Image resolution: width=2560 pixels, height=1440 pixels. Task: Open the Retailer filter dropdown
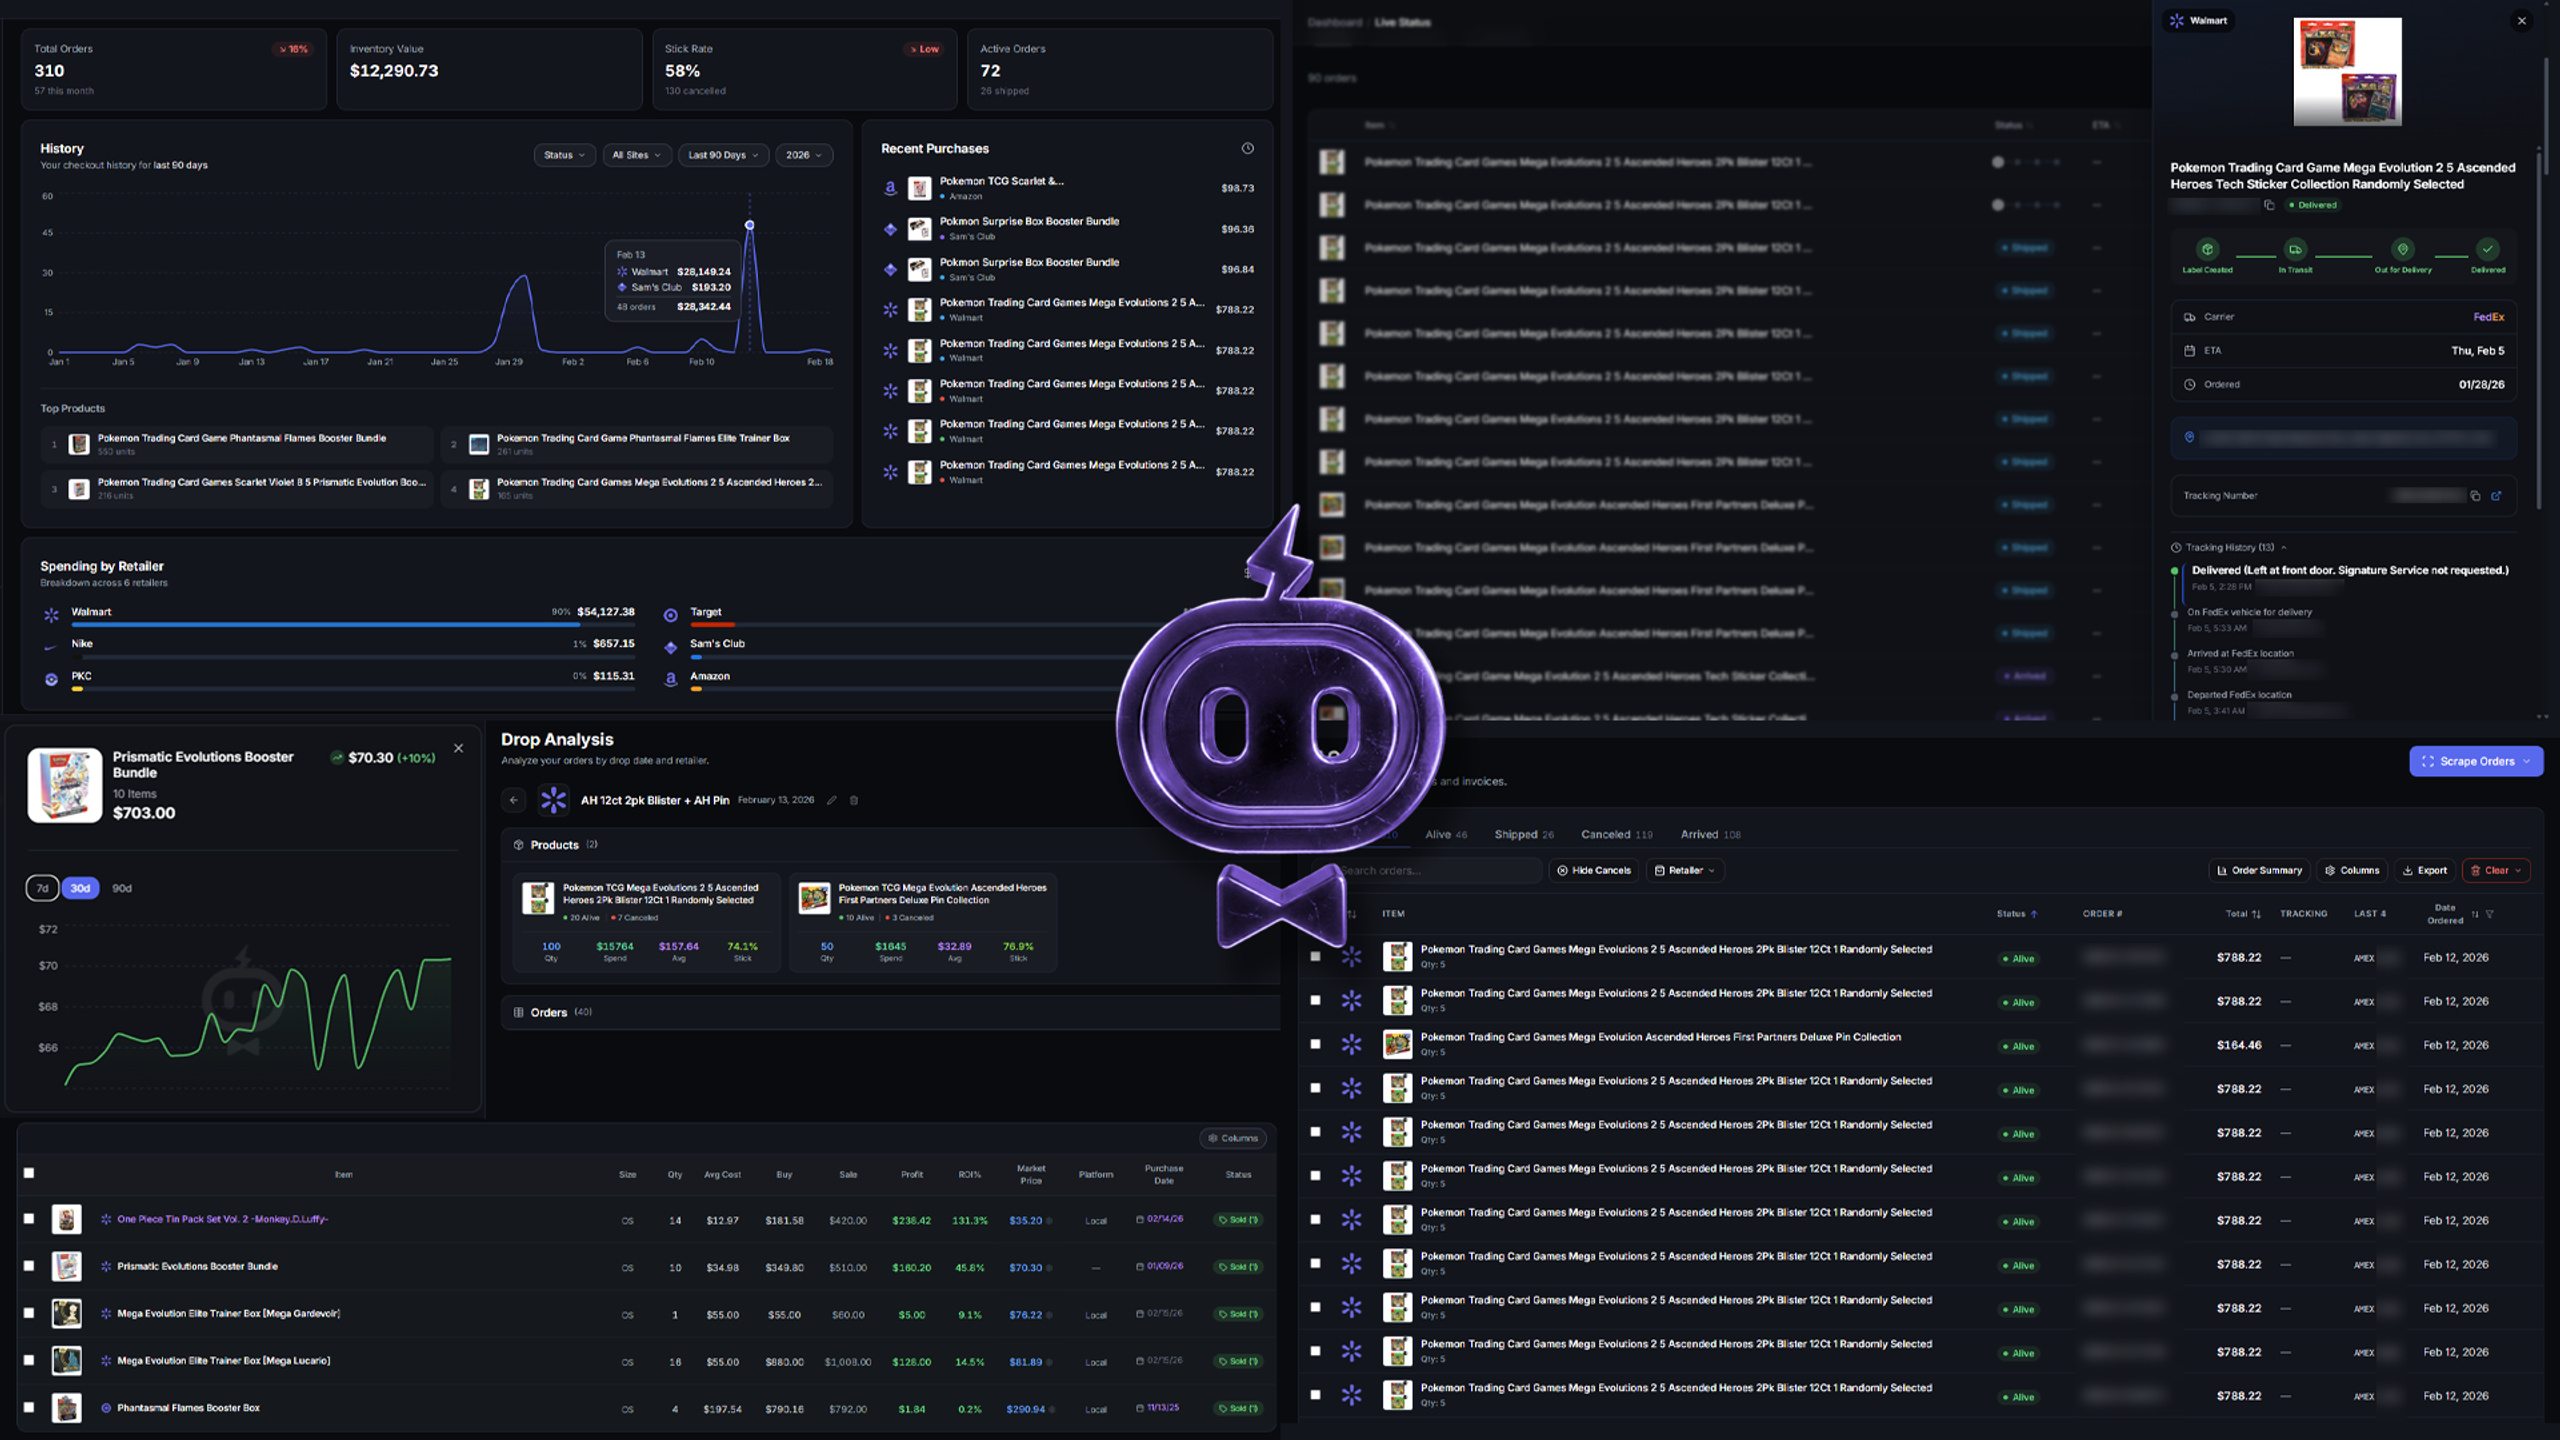(1685, 871)
